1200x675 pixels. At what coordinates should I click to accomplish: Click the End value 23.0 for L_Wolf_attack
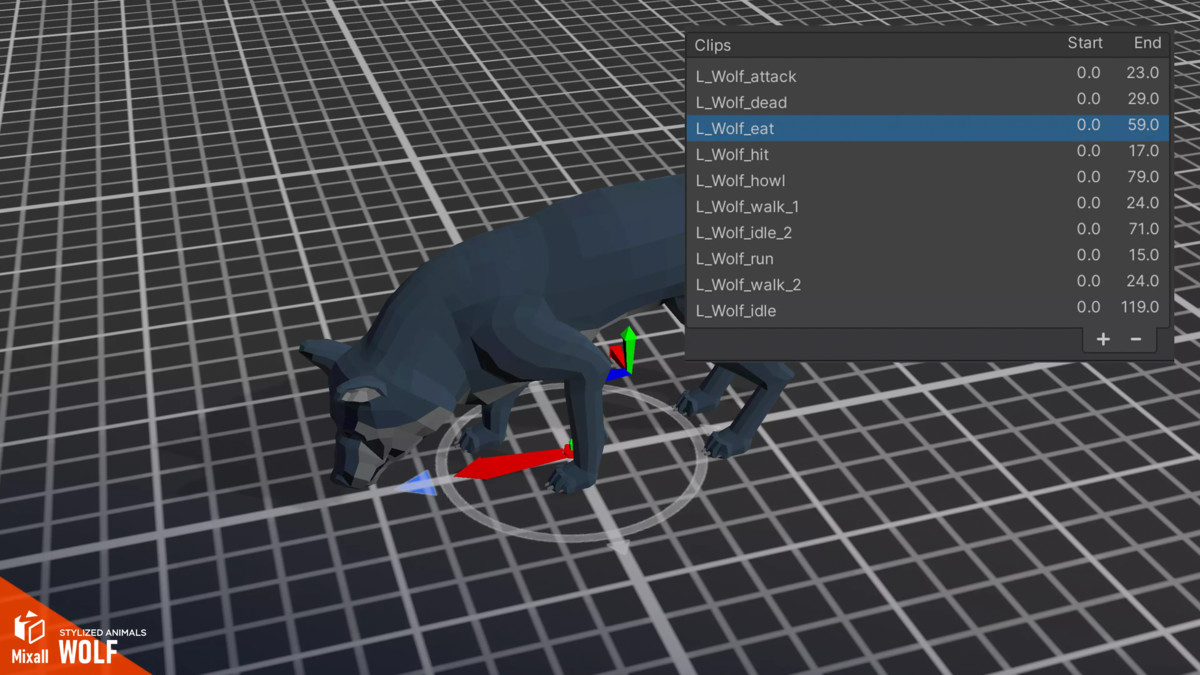[1142, 73]
